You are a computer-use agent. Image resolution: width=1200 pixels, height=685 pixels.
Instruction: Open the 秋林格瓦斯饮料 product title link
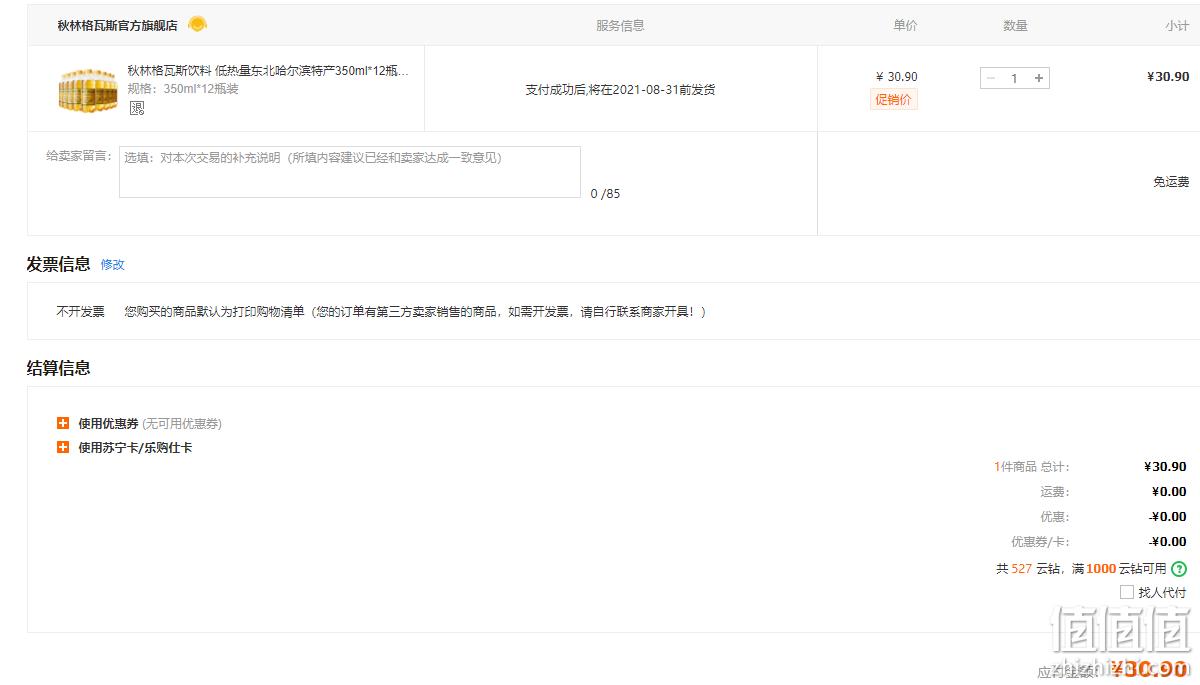(x=268, y=71)
